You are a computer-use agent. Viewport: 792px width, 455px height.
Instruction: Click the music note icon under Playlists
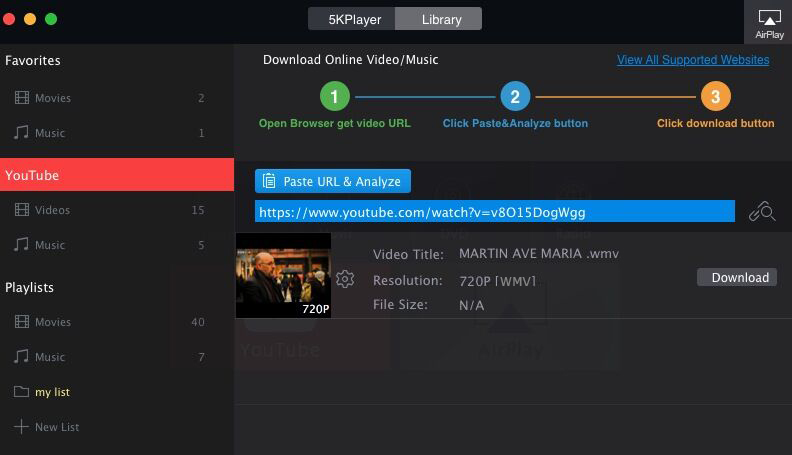pyautogui.click(x=21, y=357)
